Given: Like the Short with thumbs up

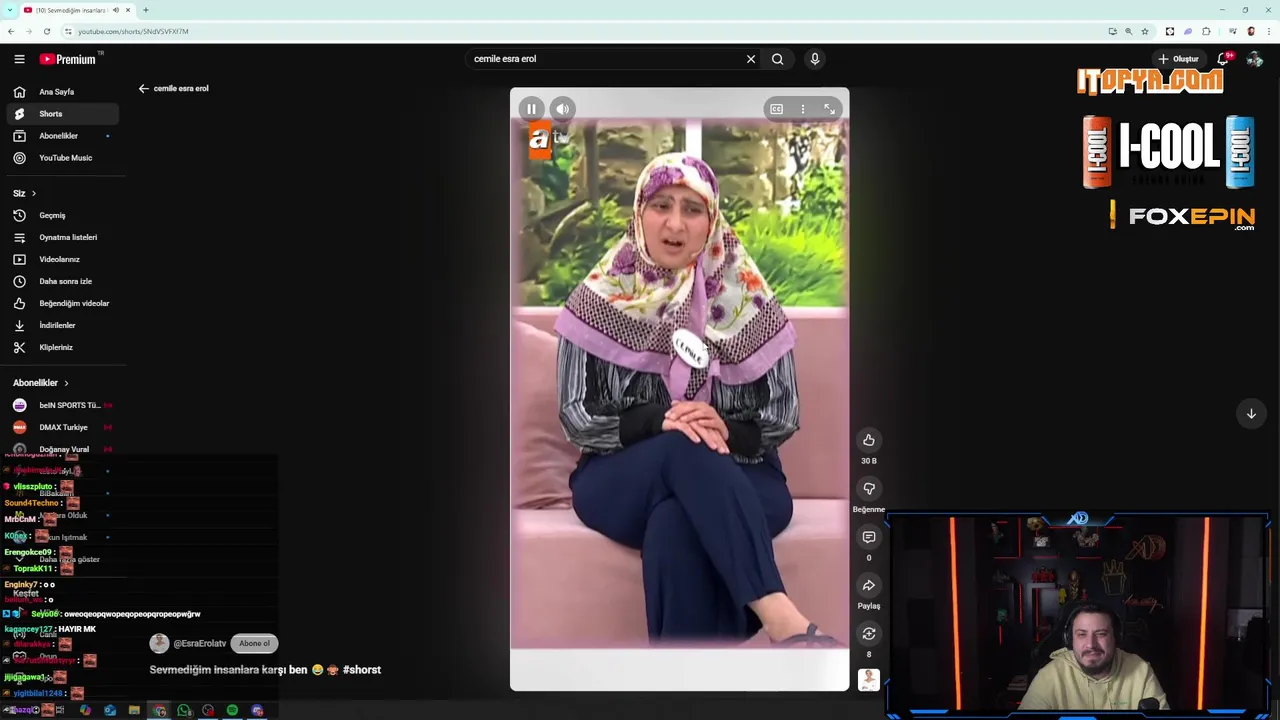Looking at the screenshot, I should pyautogui.click(x=869, y=440).
